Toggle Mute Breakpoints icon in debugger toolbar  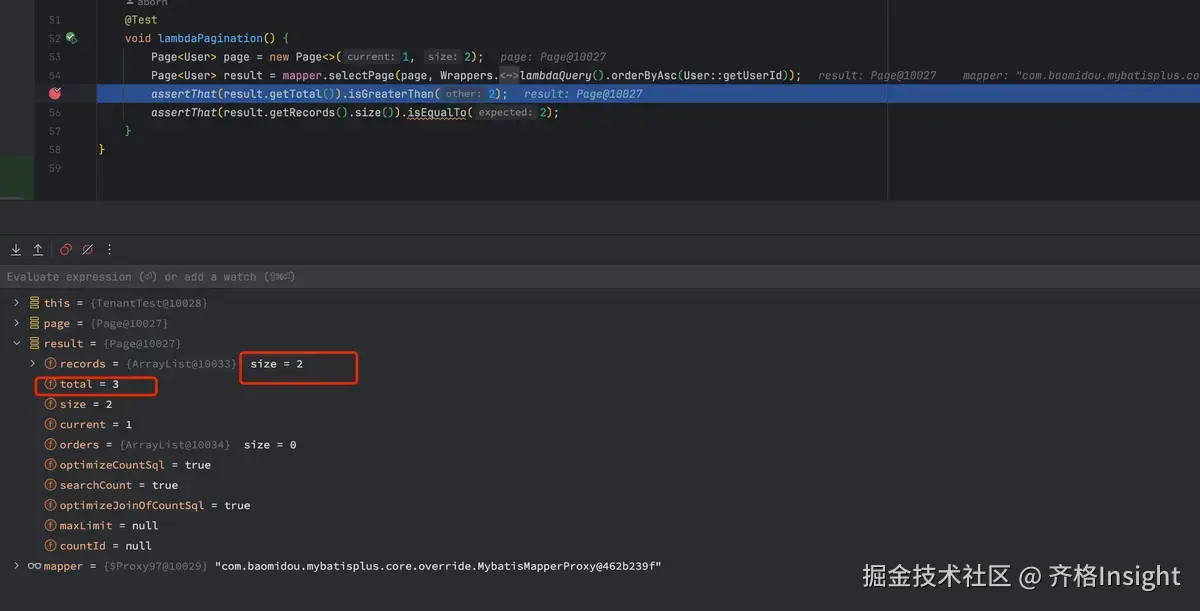[88, 249]
